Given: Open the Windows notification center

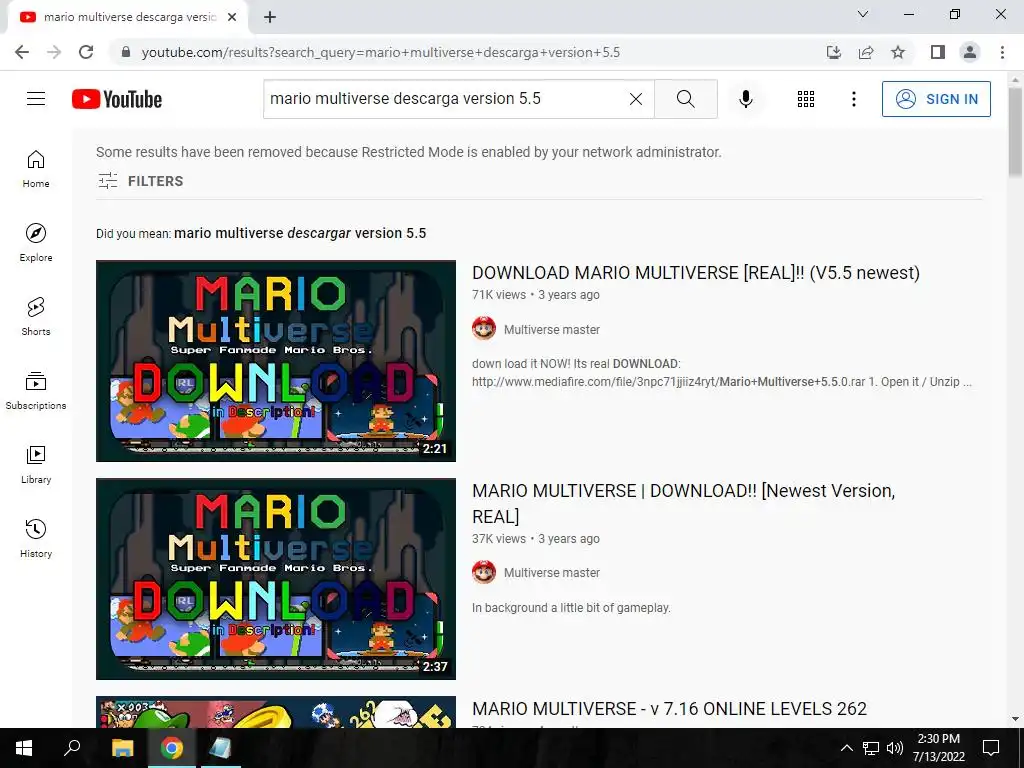Looking at the screenshot, I should tap(991, 748).
